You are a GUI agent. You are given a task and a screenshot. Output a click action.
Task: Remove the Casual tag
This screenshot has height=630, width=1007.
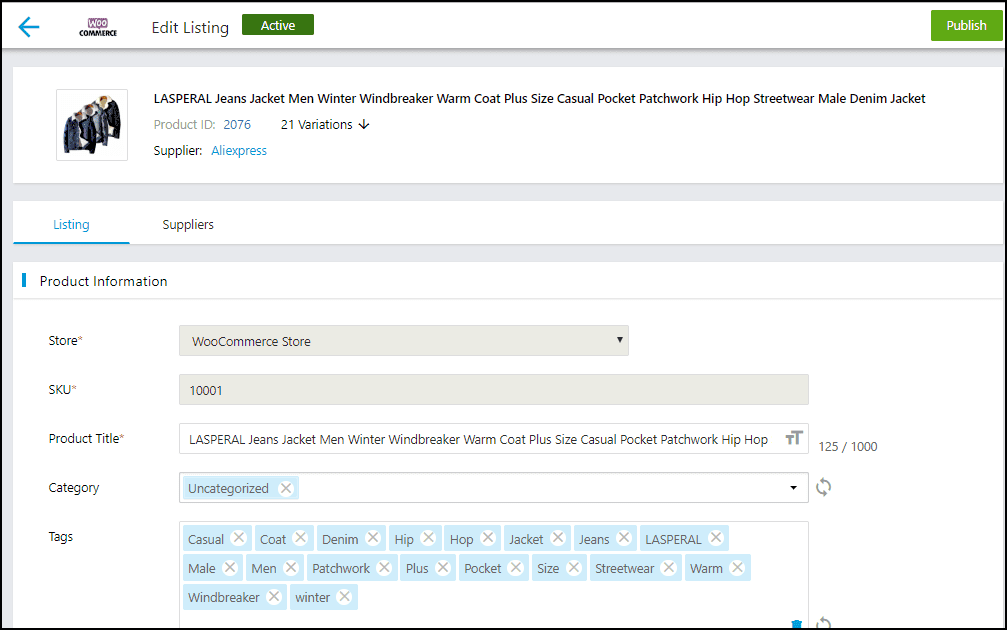pyautogui.click(x=238, y=538)
